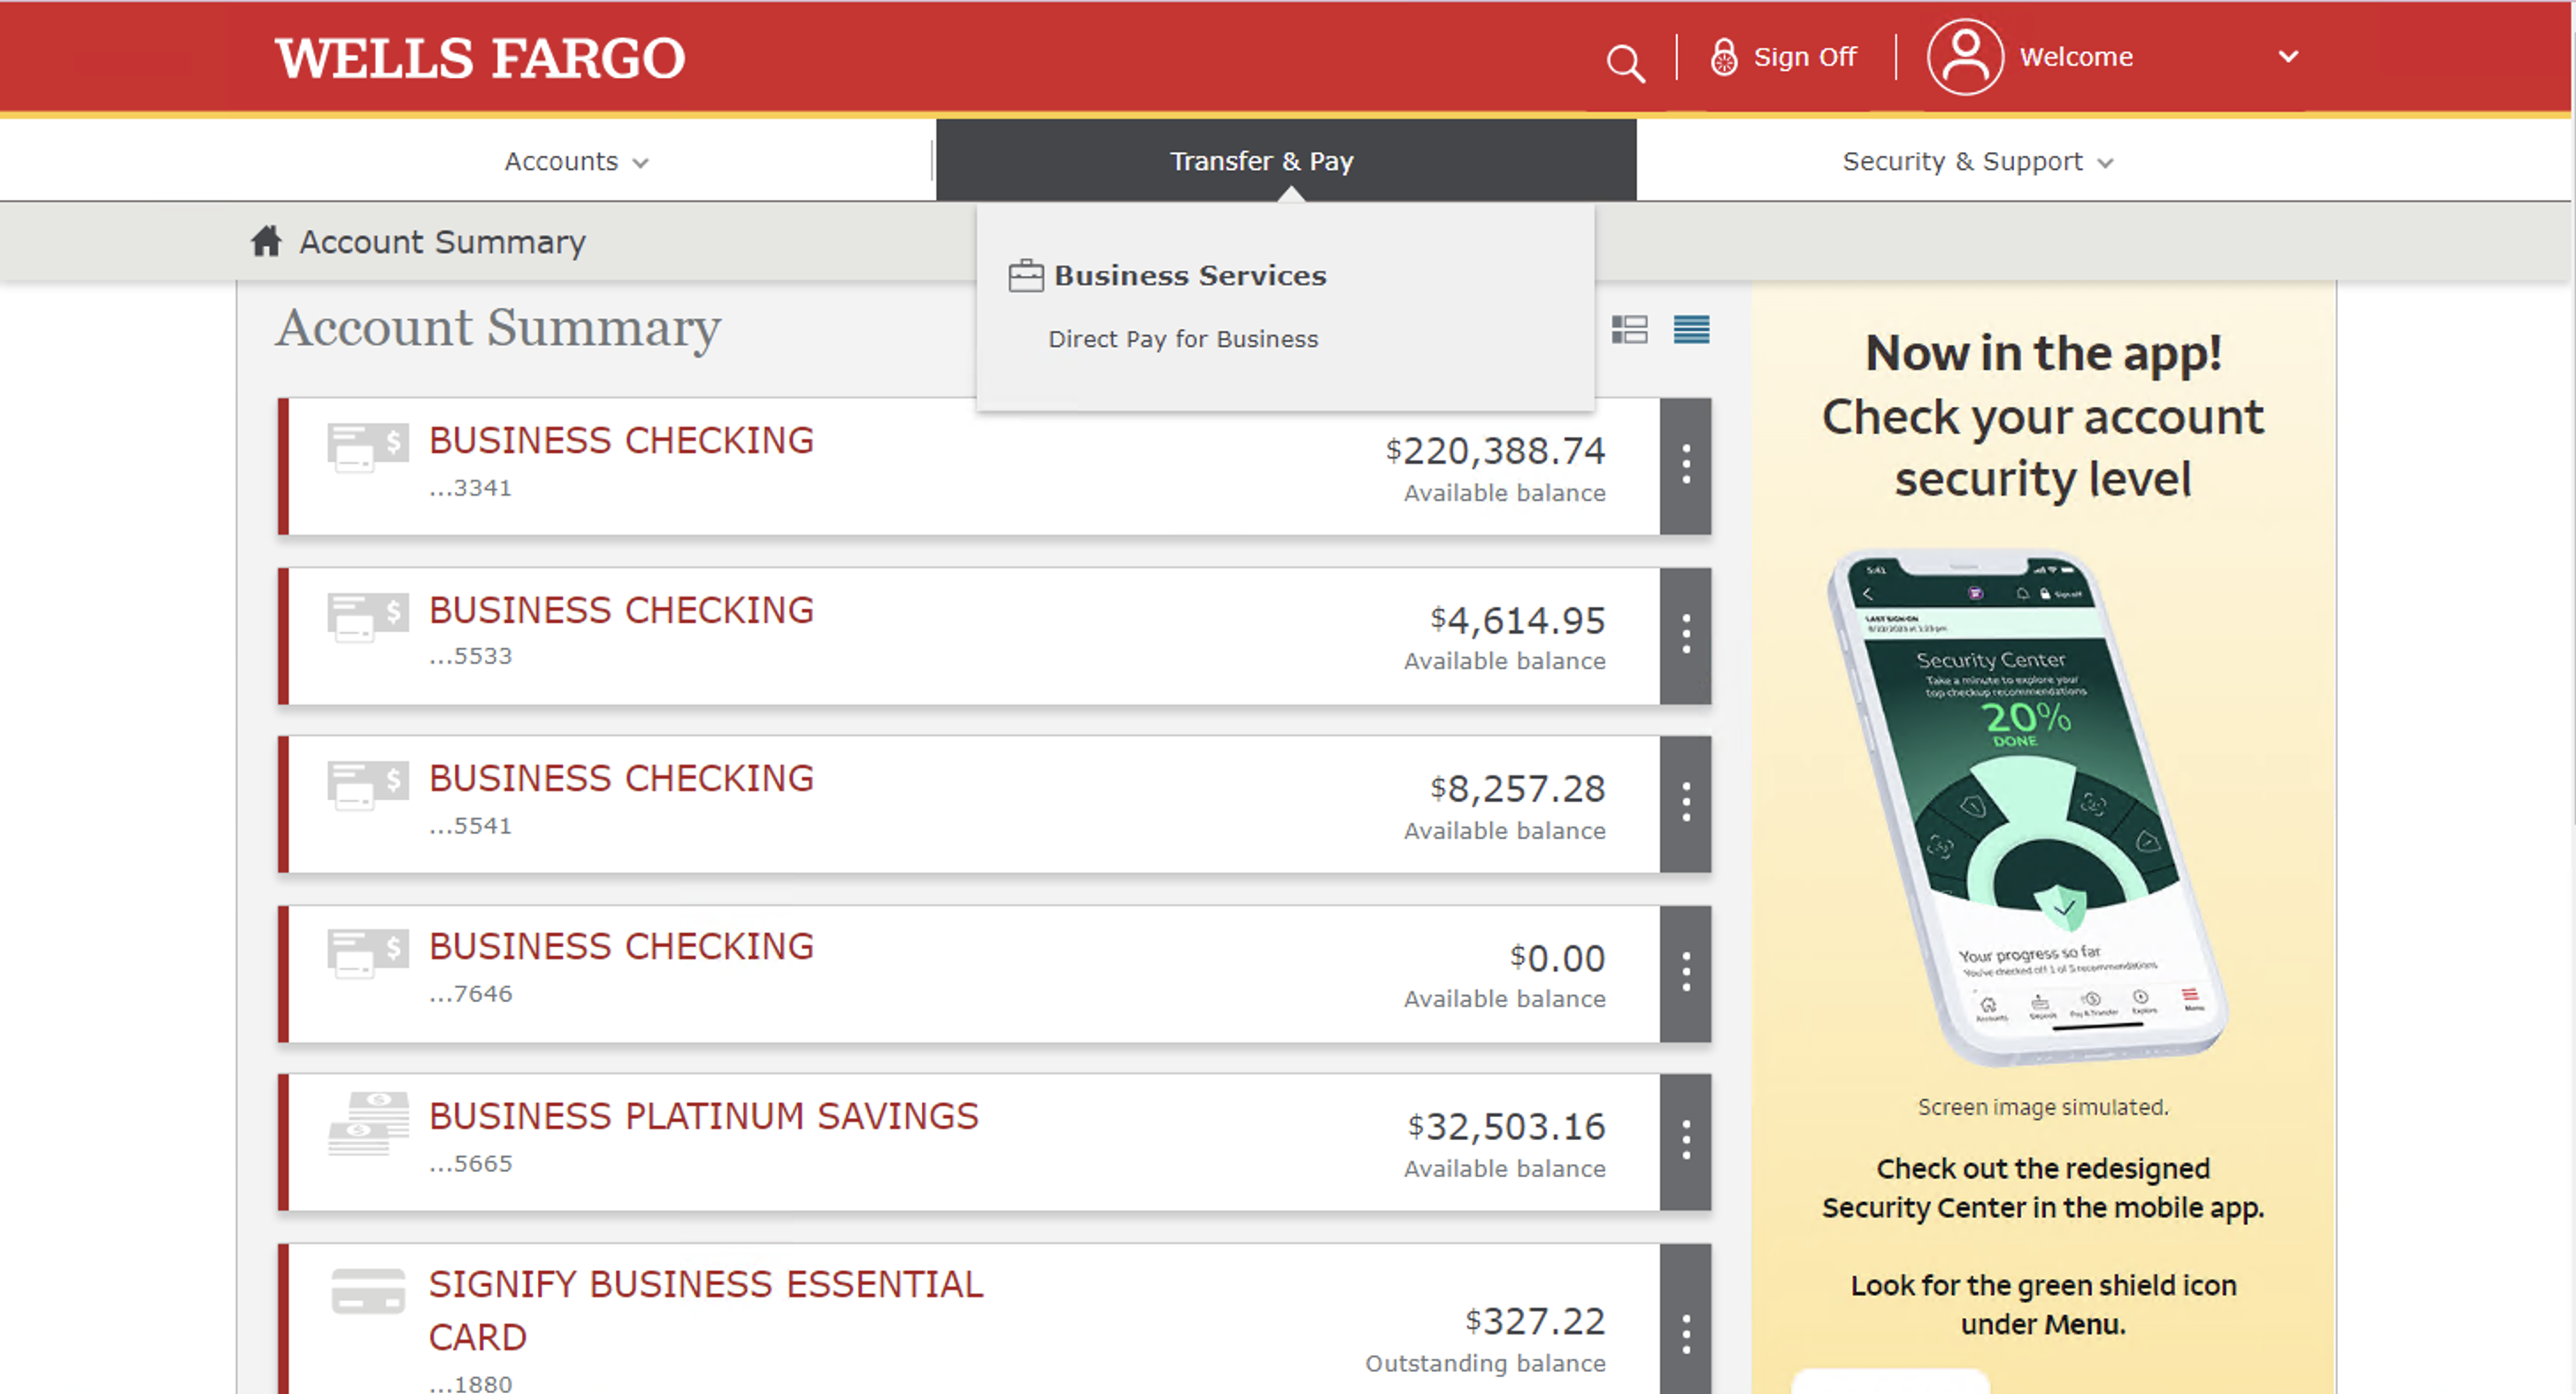Click checking account icon for 5541
The width and height of the screenshot is (2576, 1394).
tap(368, 784)
